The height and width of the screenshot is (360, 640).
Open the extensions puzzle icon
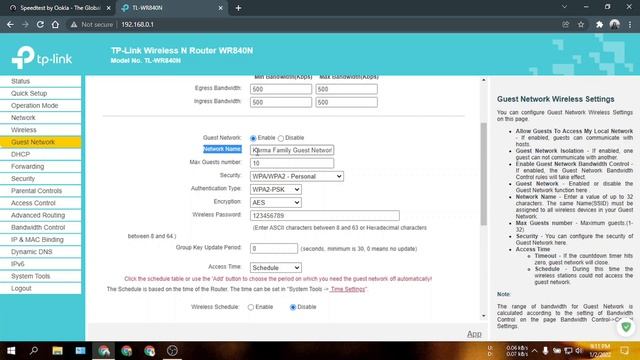599,24
